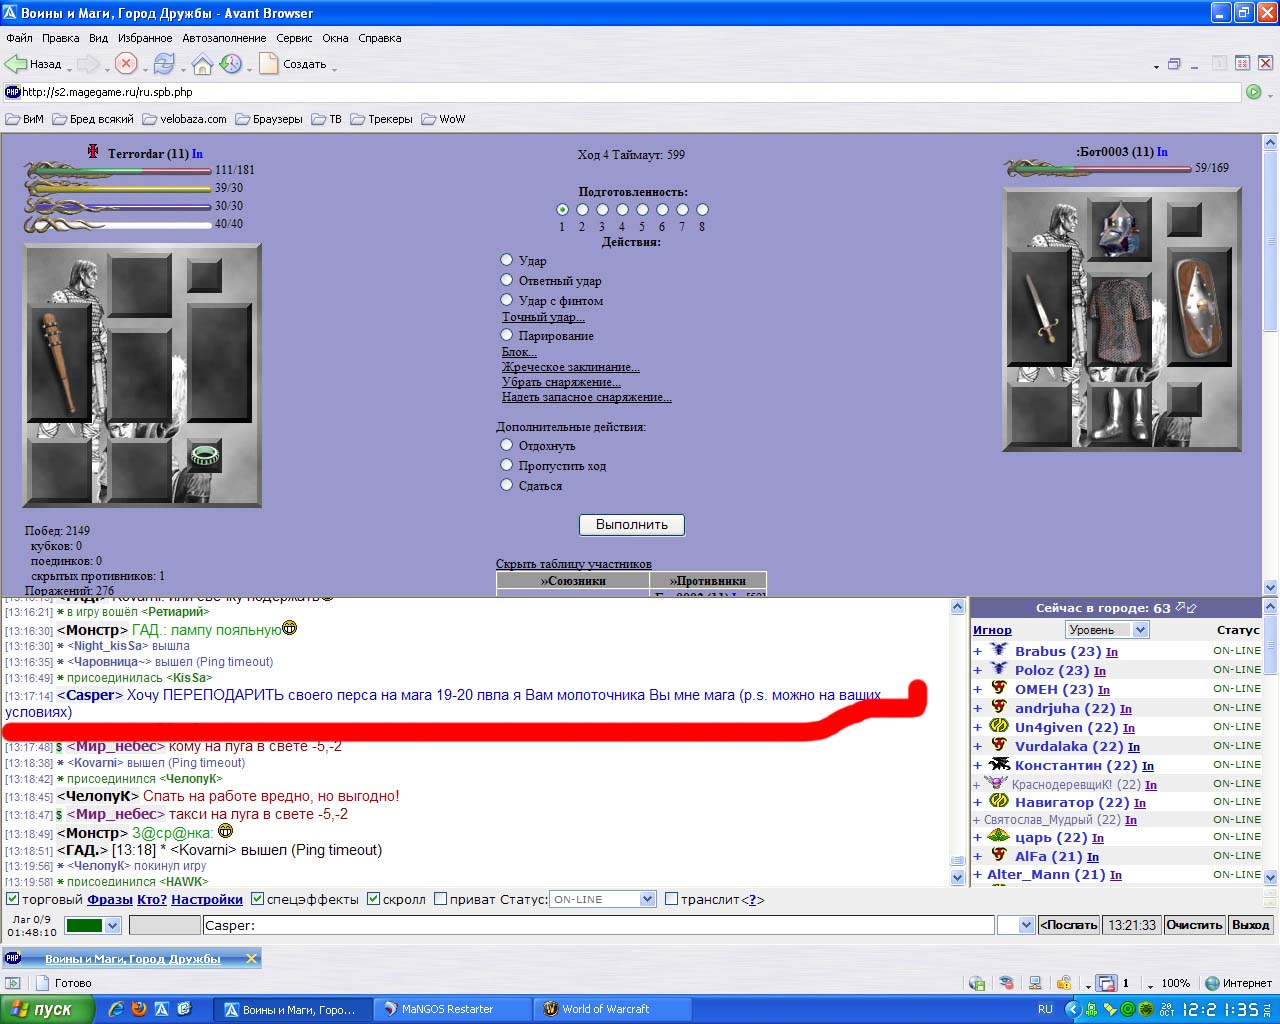Toggle the спецэффекты checkbox

pyautogui.click(x=257, y=899)
